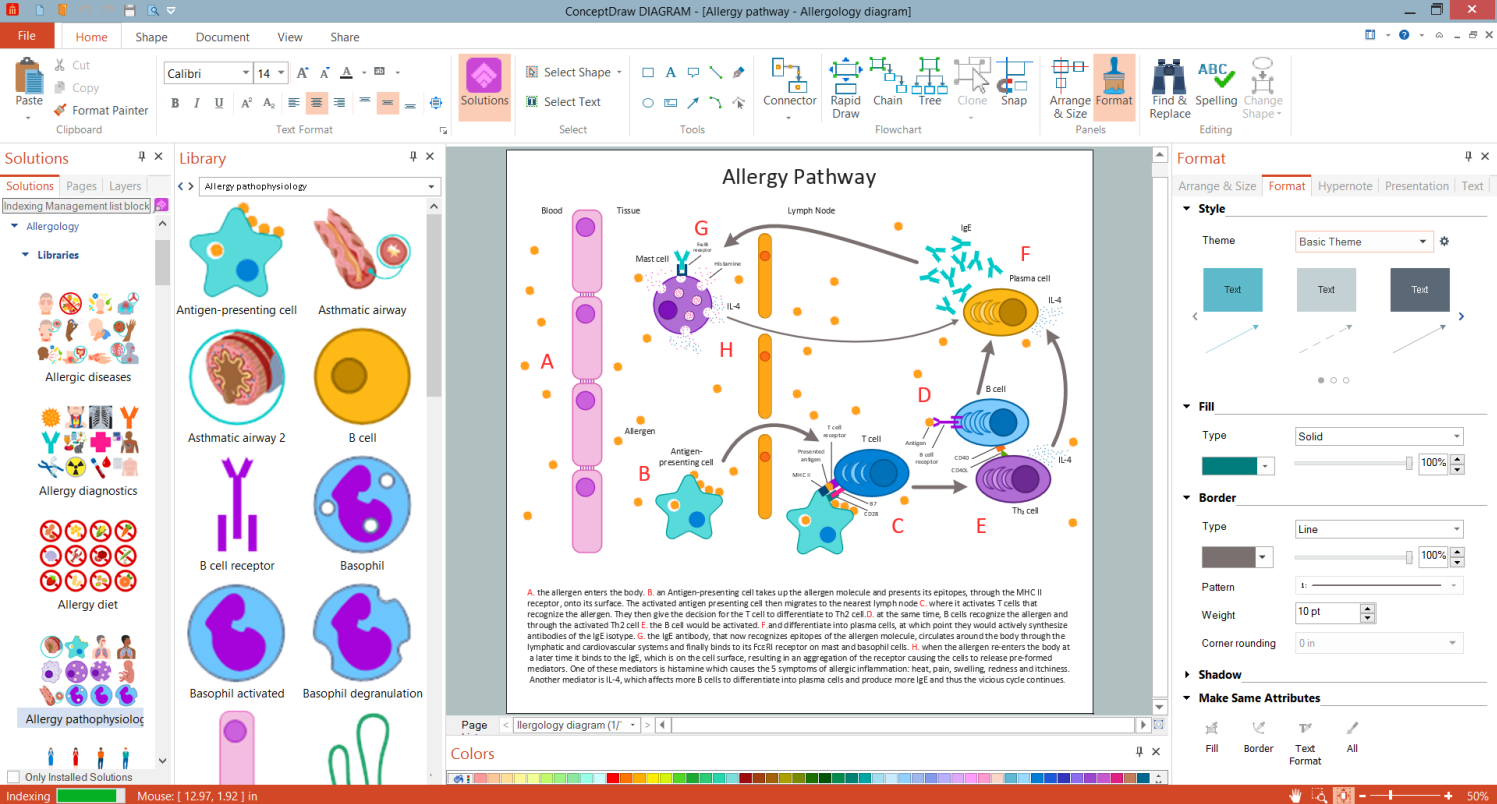
Task: Apply bold formatting
Action: click(x=175, y=102)
